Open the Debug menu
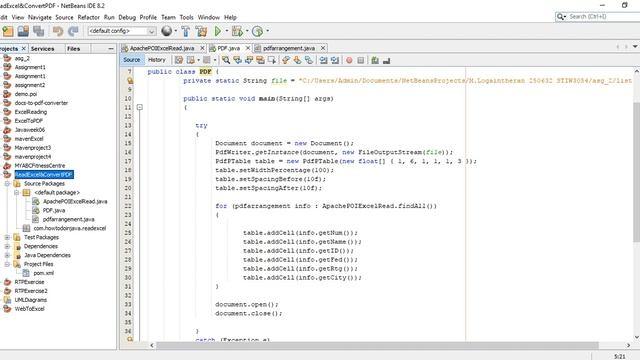This screenshot has height=360, width=640. pos(127,17)
